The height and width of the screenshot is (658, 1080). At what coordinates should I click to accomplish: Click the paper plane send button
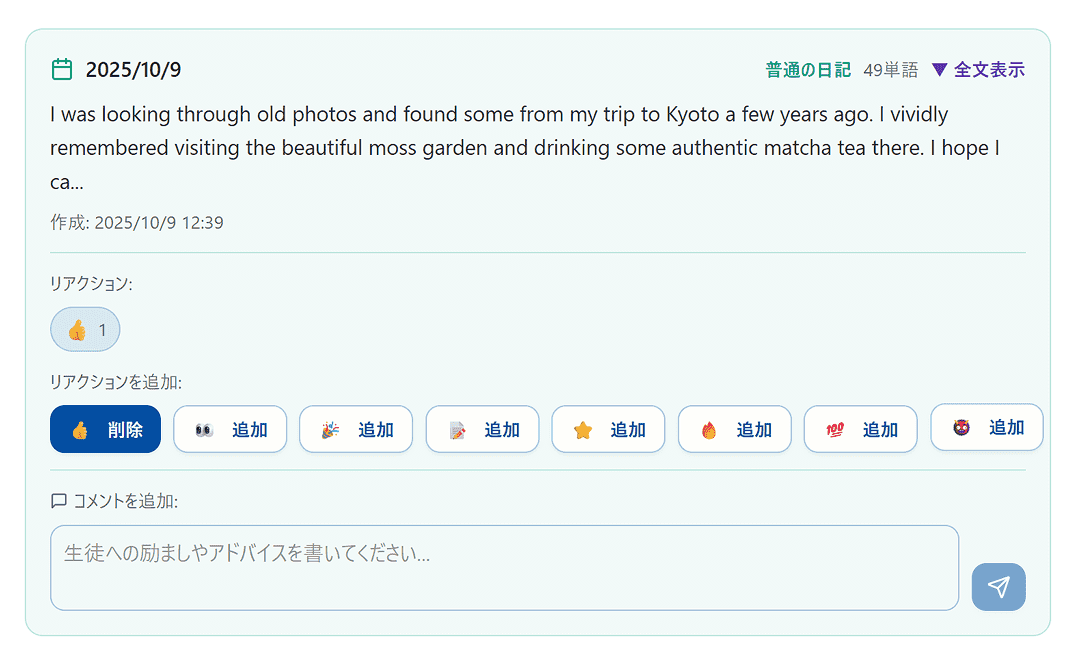click(x=998, y=587)
